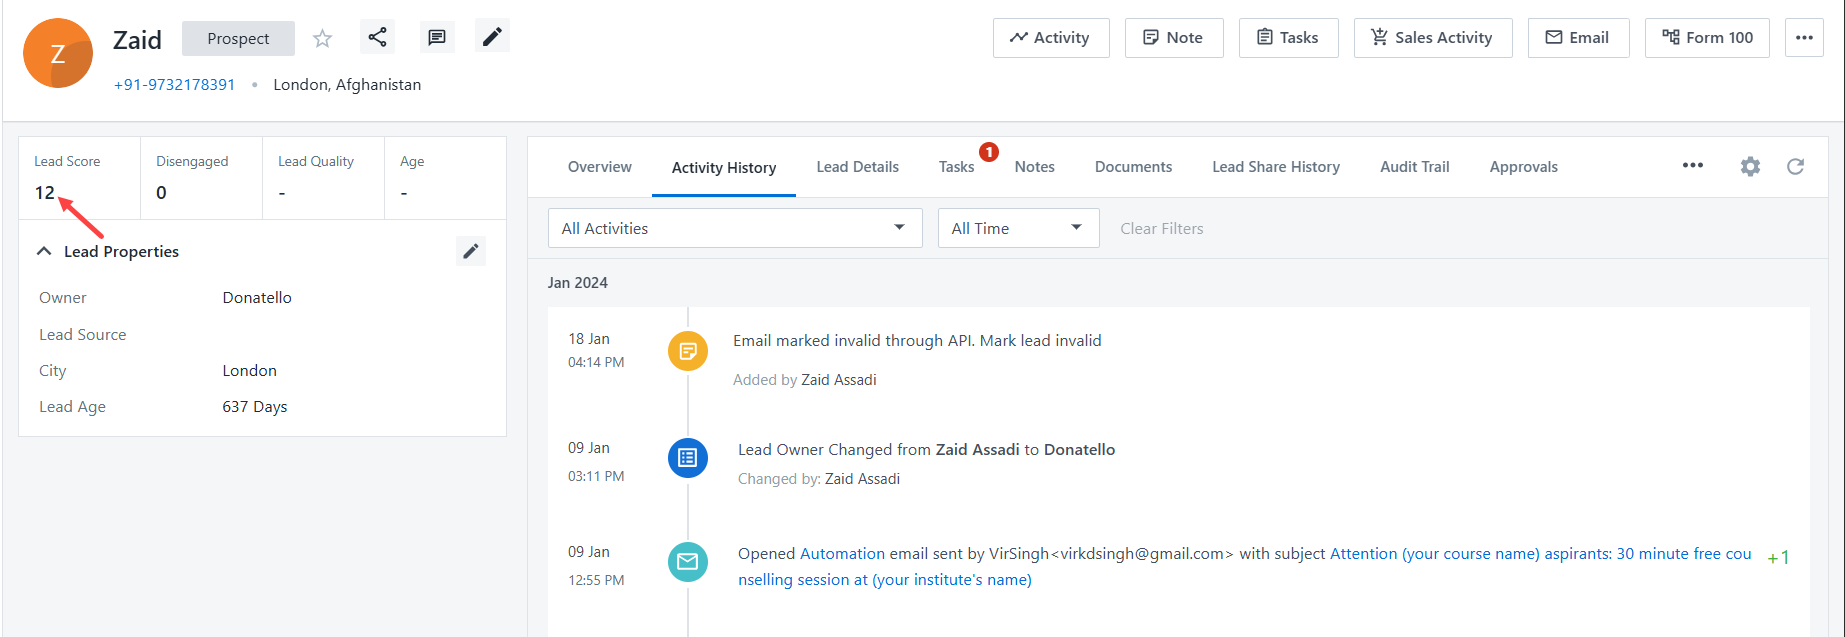Open the chat message icon in header

tap(437, 38)
